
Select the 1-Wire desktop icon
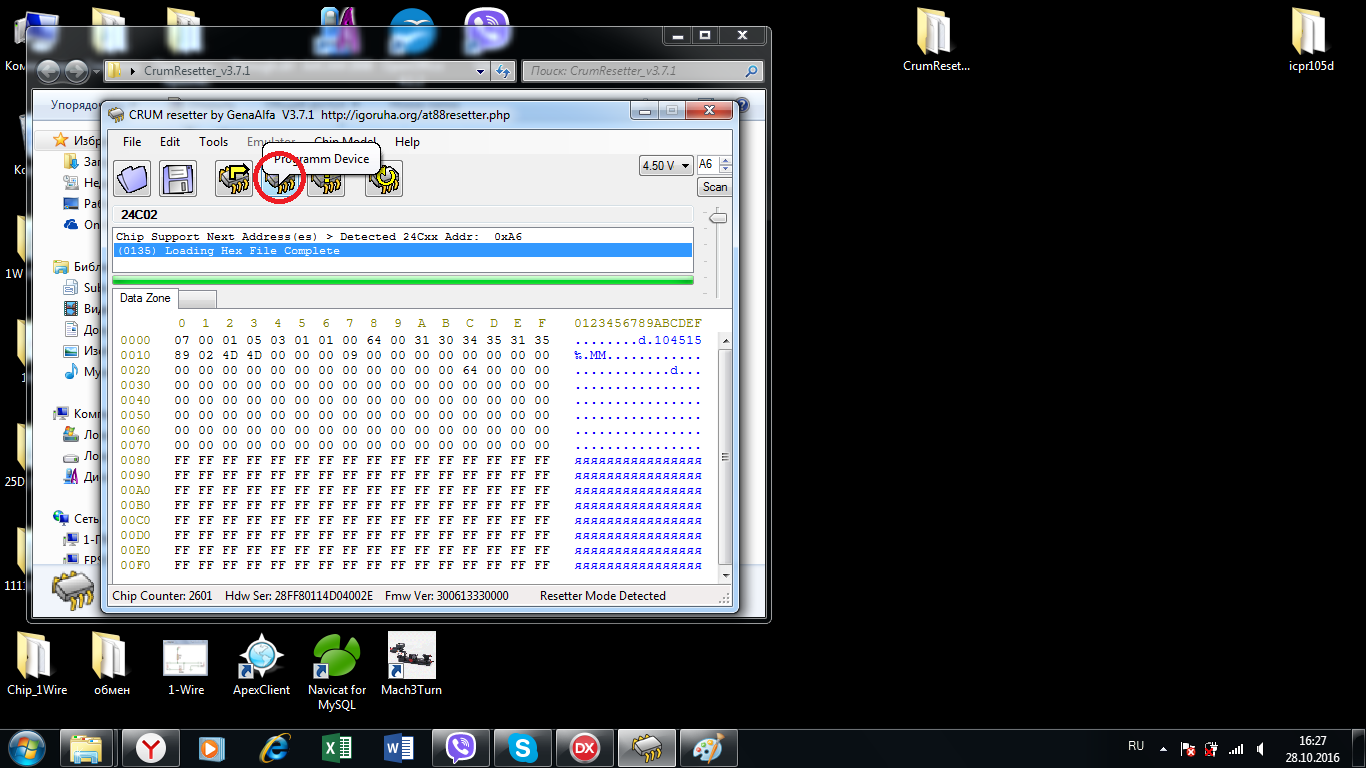click(x=186, y=664)
